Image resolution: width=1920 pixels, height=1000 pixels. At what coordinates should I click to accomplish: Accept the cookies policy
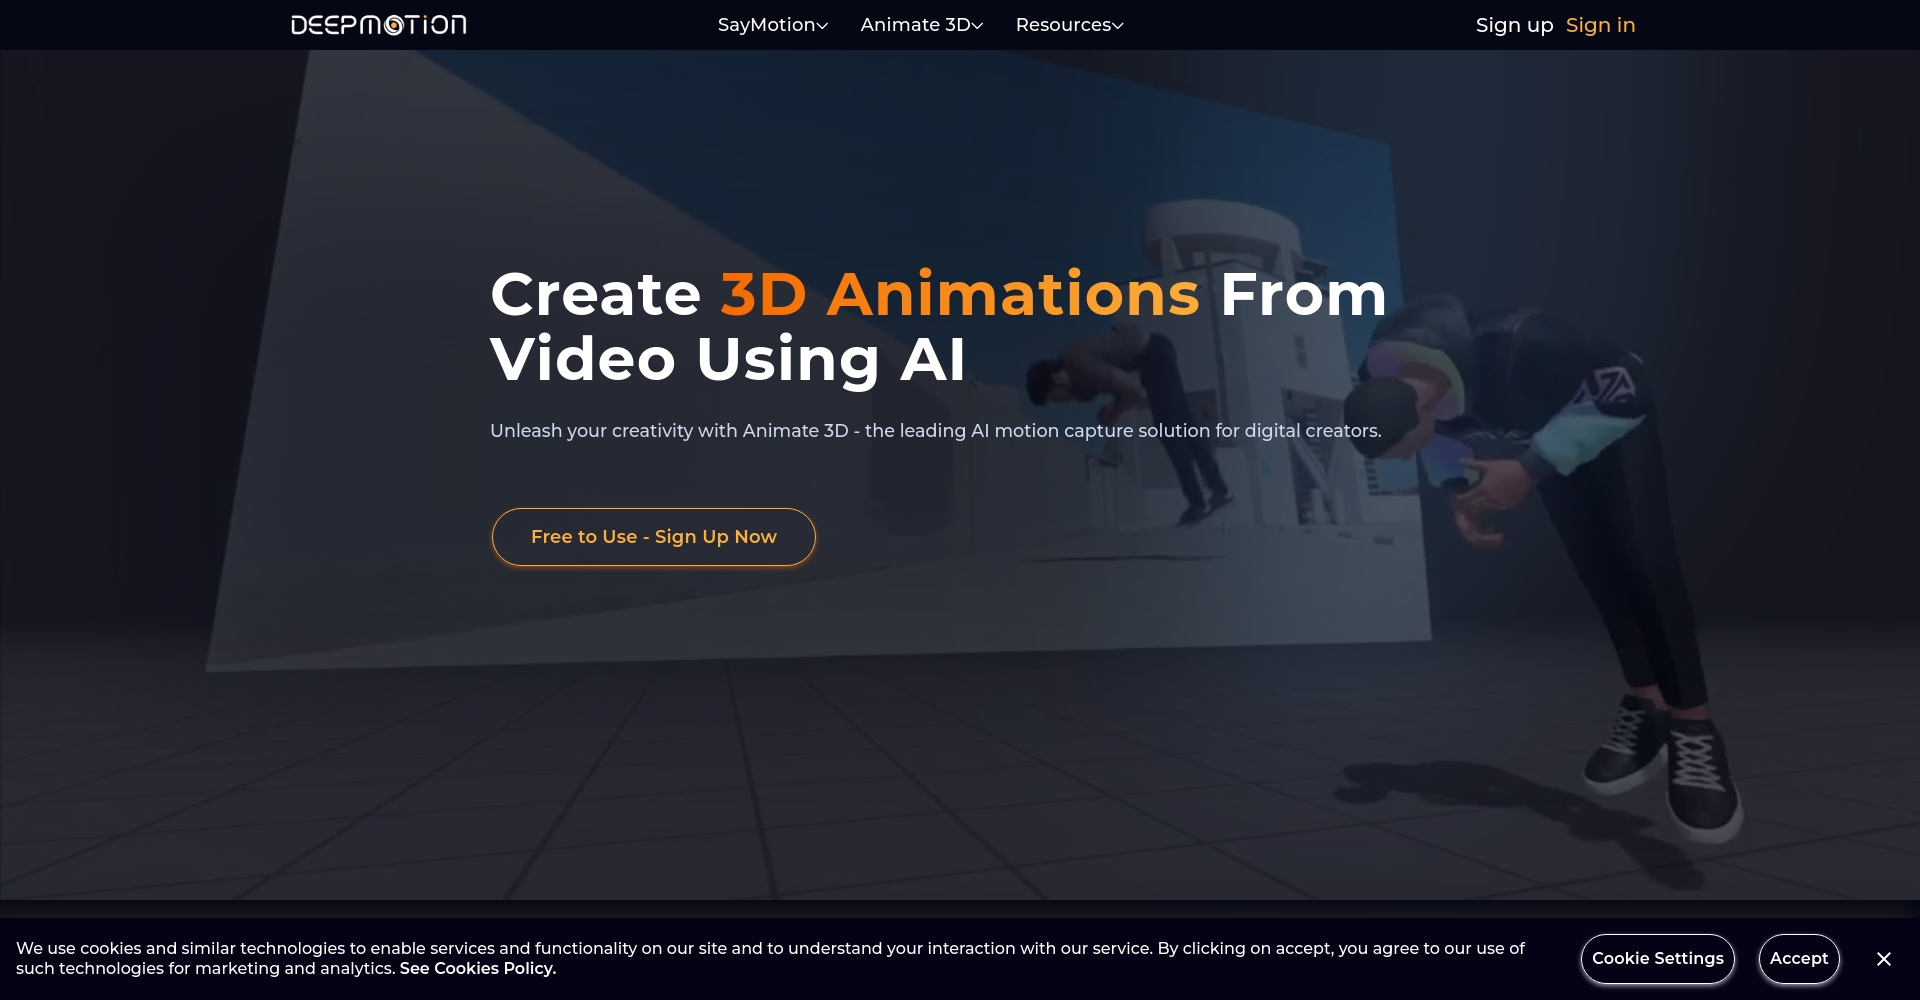[x=1799, y=958]
